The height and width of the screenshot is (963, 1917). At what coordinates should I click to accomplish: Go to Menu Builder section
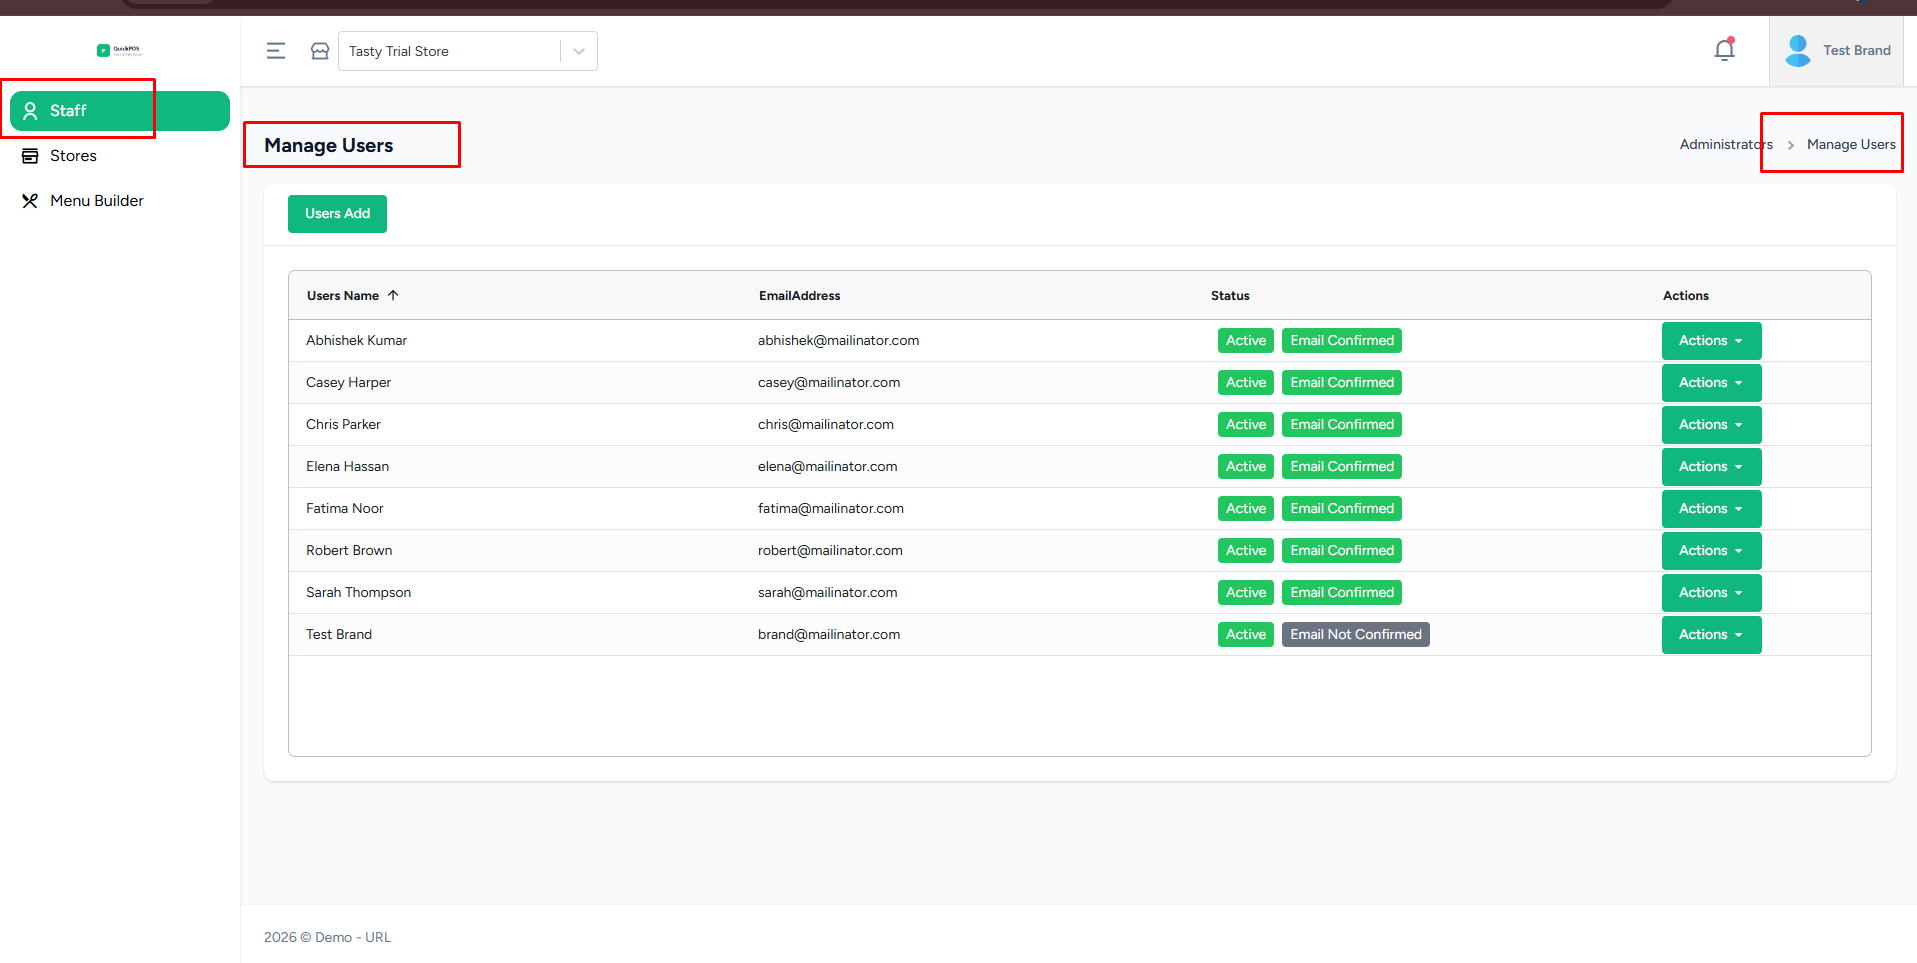point(97,201)
